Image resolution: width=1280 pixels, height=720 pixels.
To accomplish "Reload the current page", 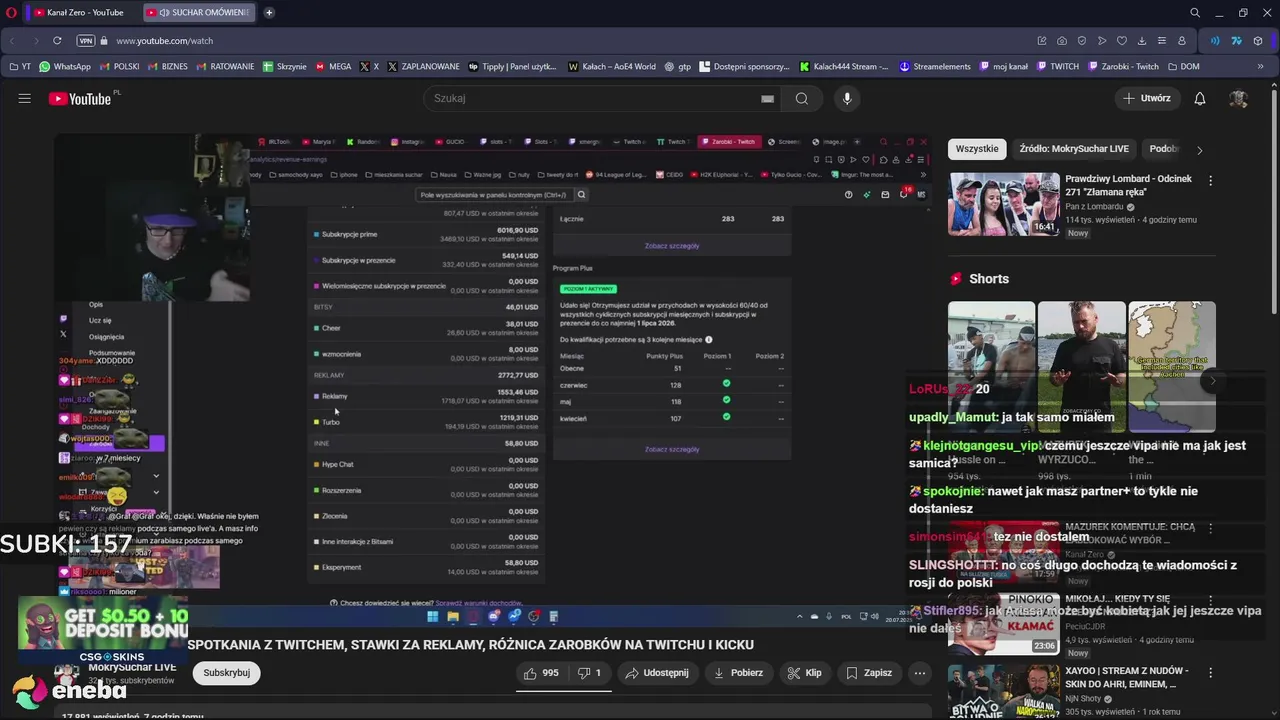I will (x=57, y=41).
